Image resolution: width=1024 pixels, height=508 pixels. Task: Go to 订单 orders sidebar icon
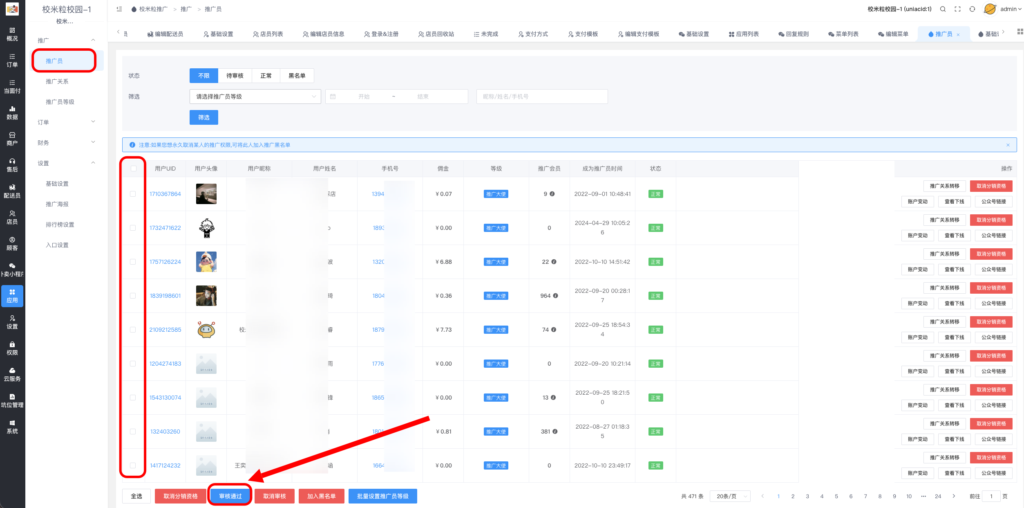tap(12, 62)
